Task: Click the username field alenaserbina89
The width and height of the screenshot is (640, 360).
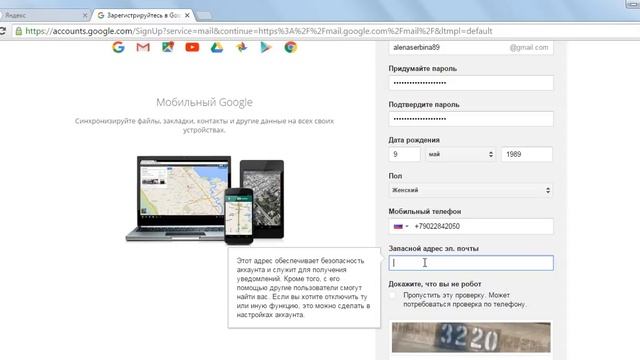Action: click(471, 47)
